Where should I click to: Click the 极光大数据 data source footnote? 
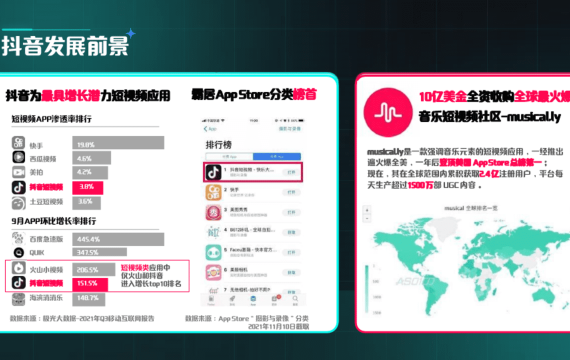point(82,319)
